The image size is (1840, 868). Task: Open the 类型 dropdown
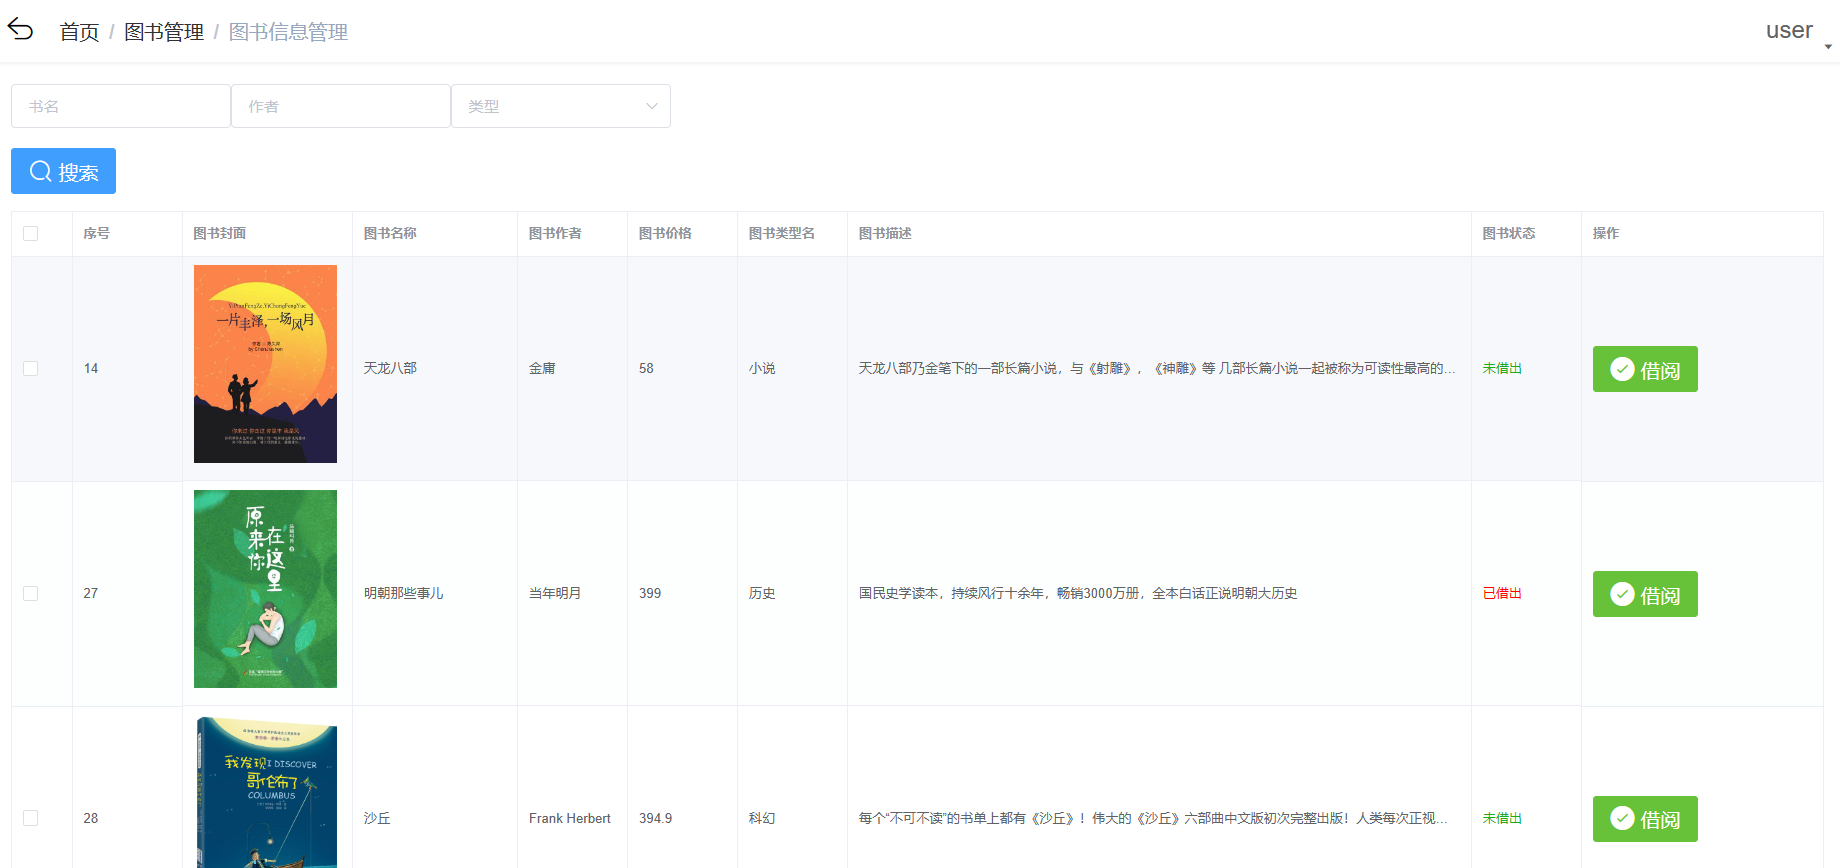tap(561, 106)
